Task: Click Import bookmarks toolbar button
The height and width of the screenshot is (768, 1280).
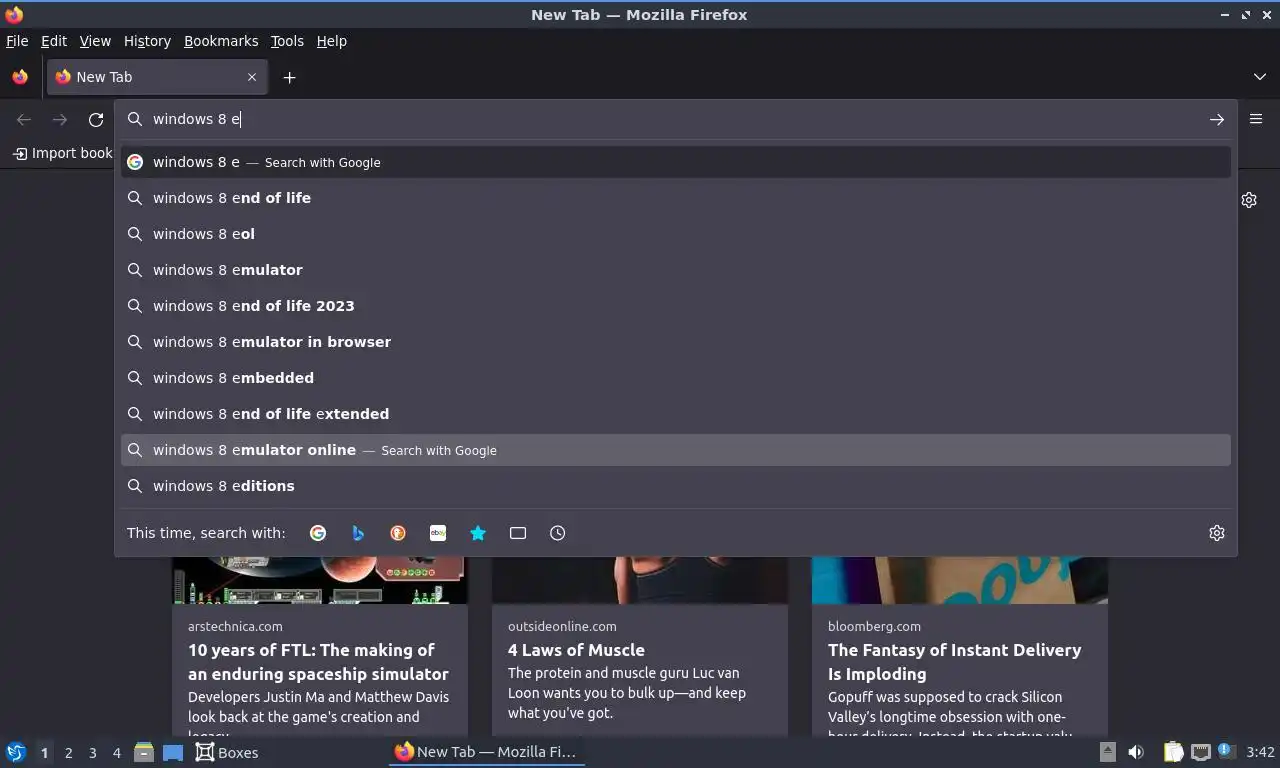Action: pos(63,153)
